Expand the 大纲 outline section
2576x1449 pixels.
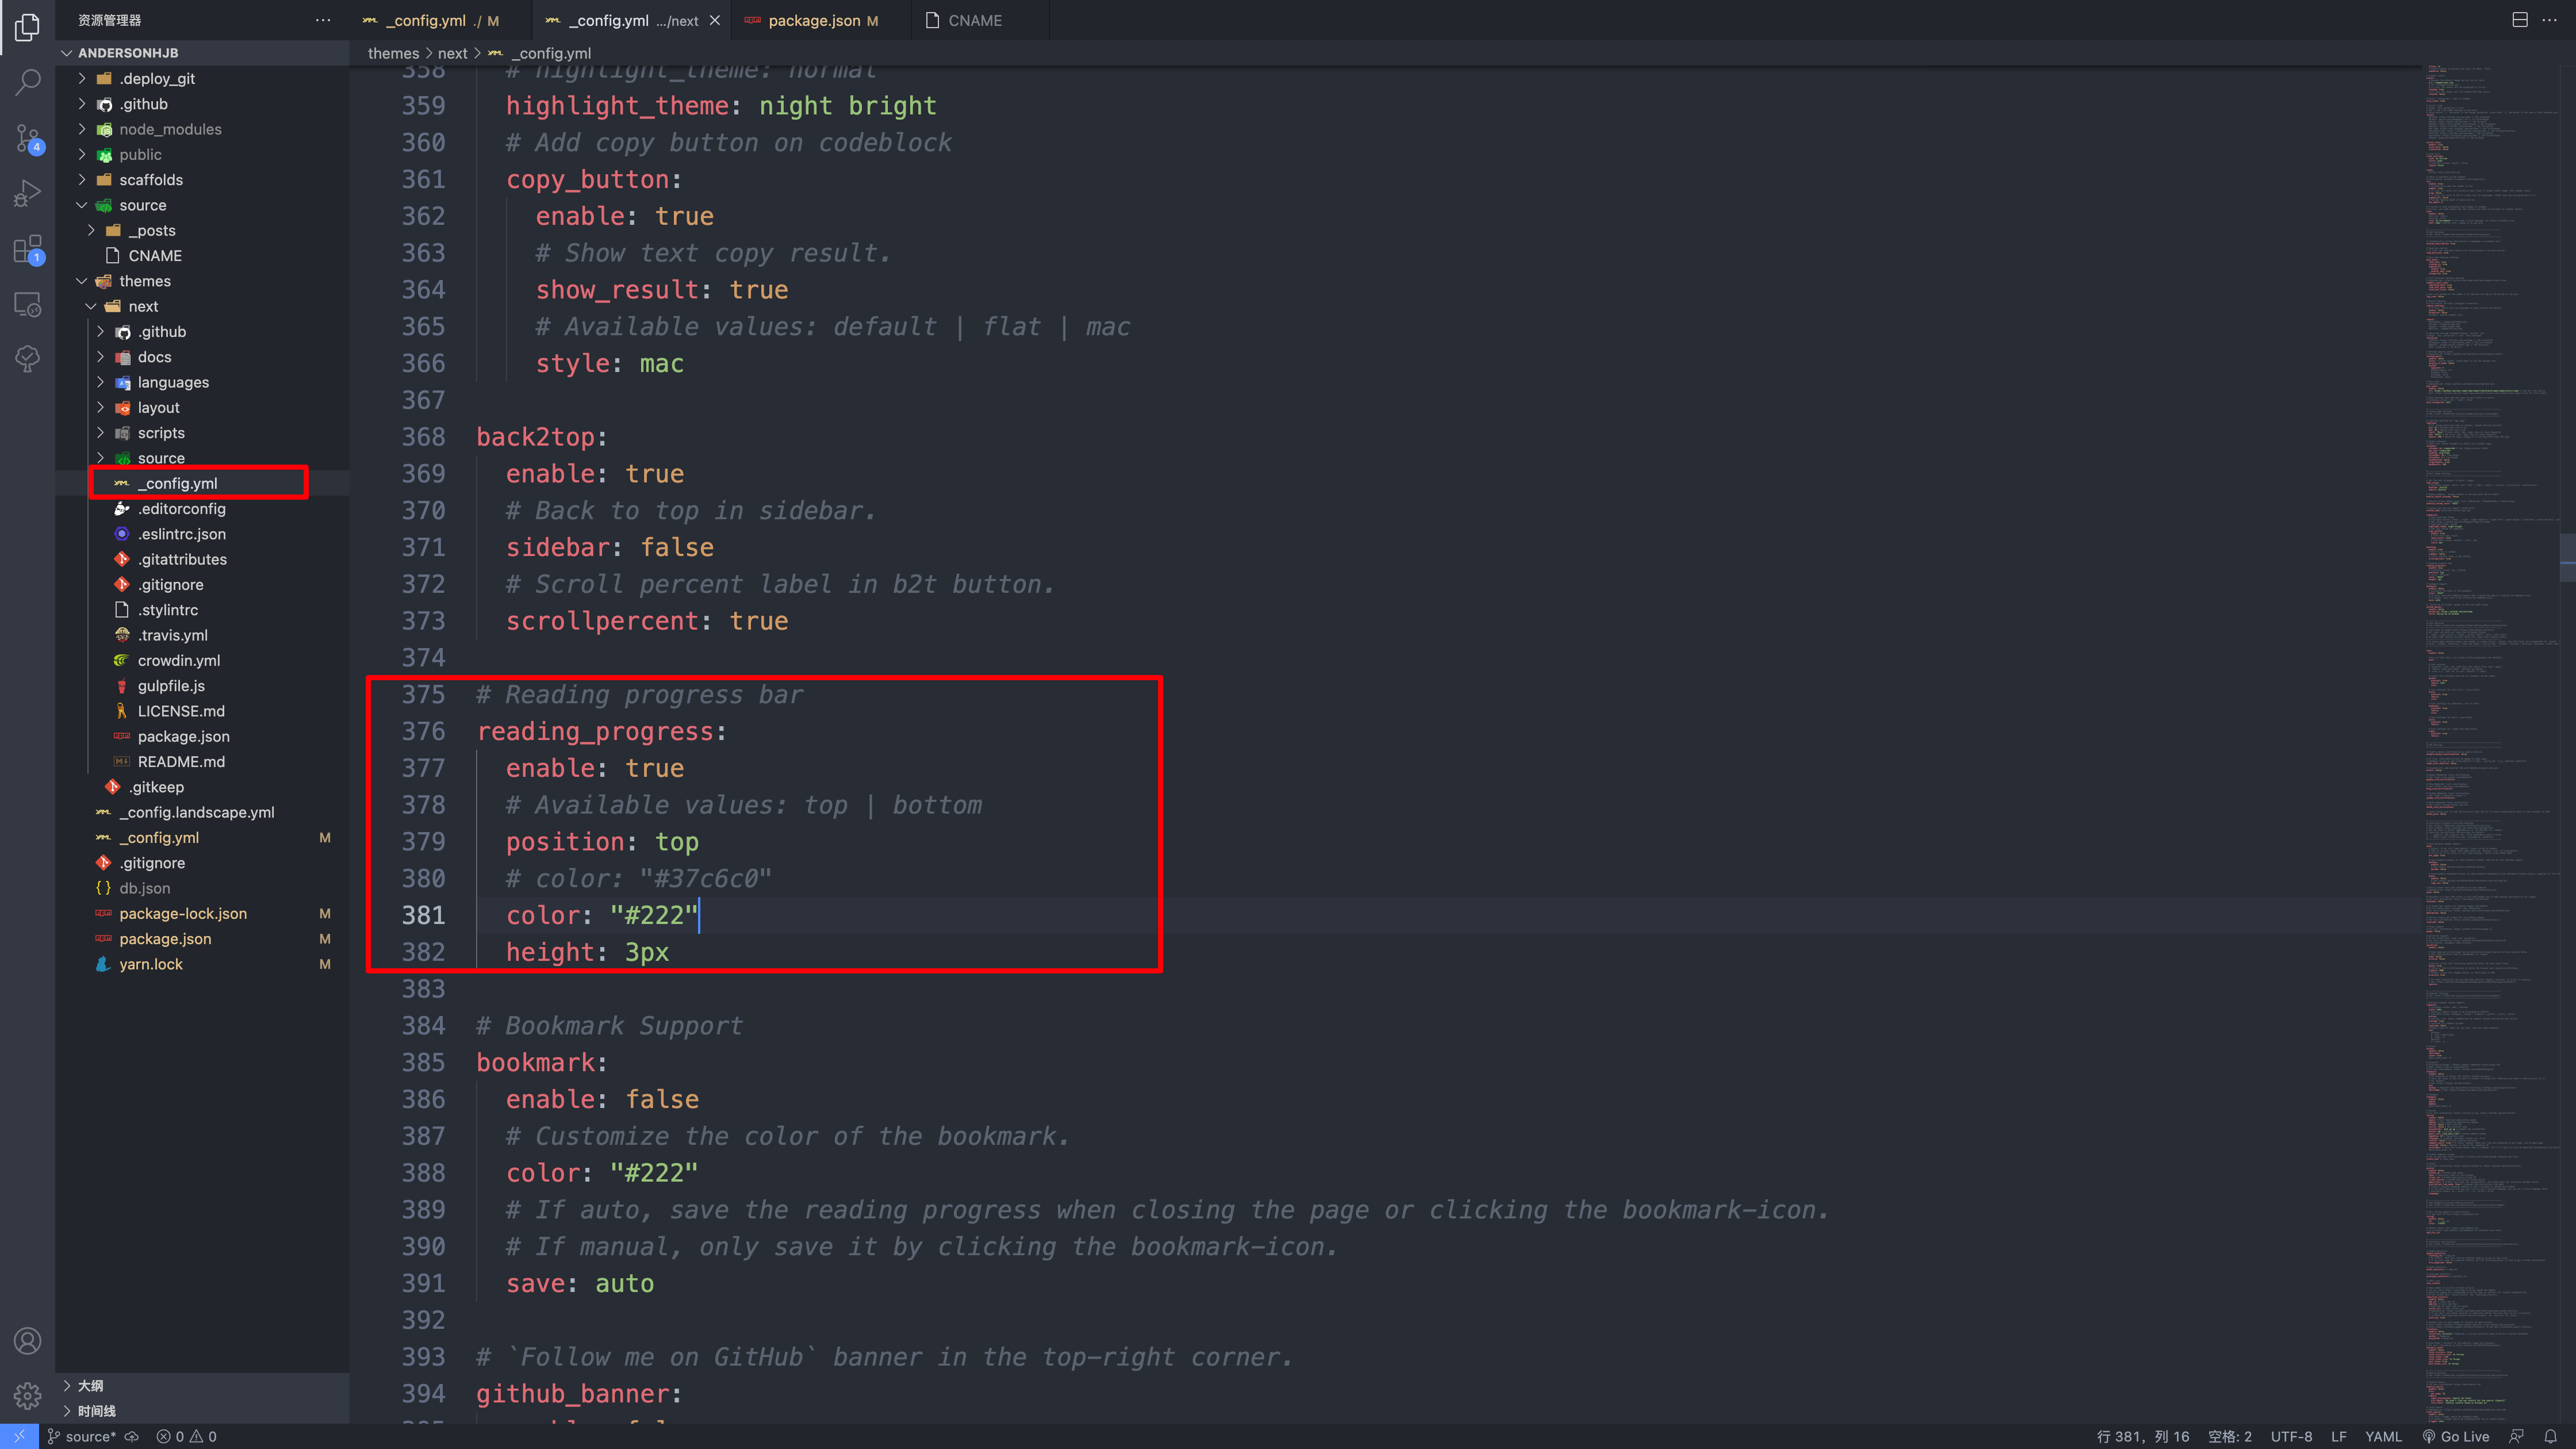(202, 1385)
